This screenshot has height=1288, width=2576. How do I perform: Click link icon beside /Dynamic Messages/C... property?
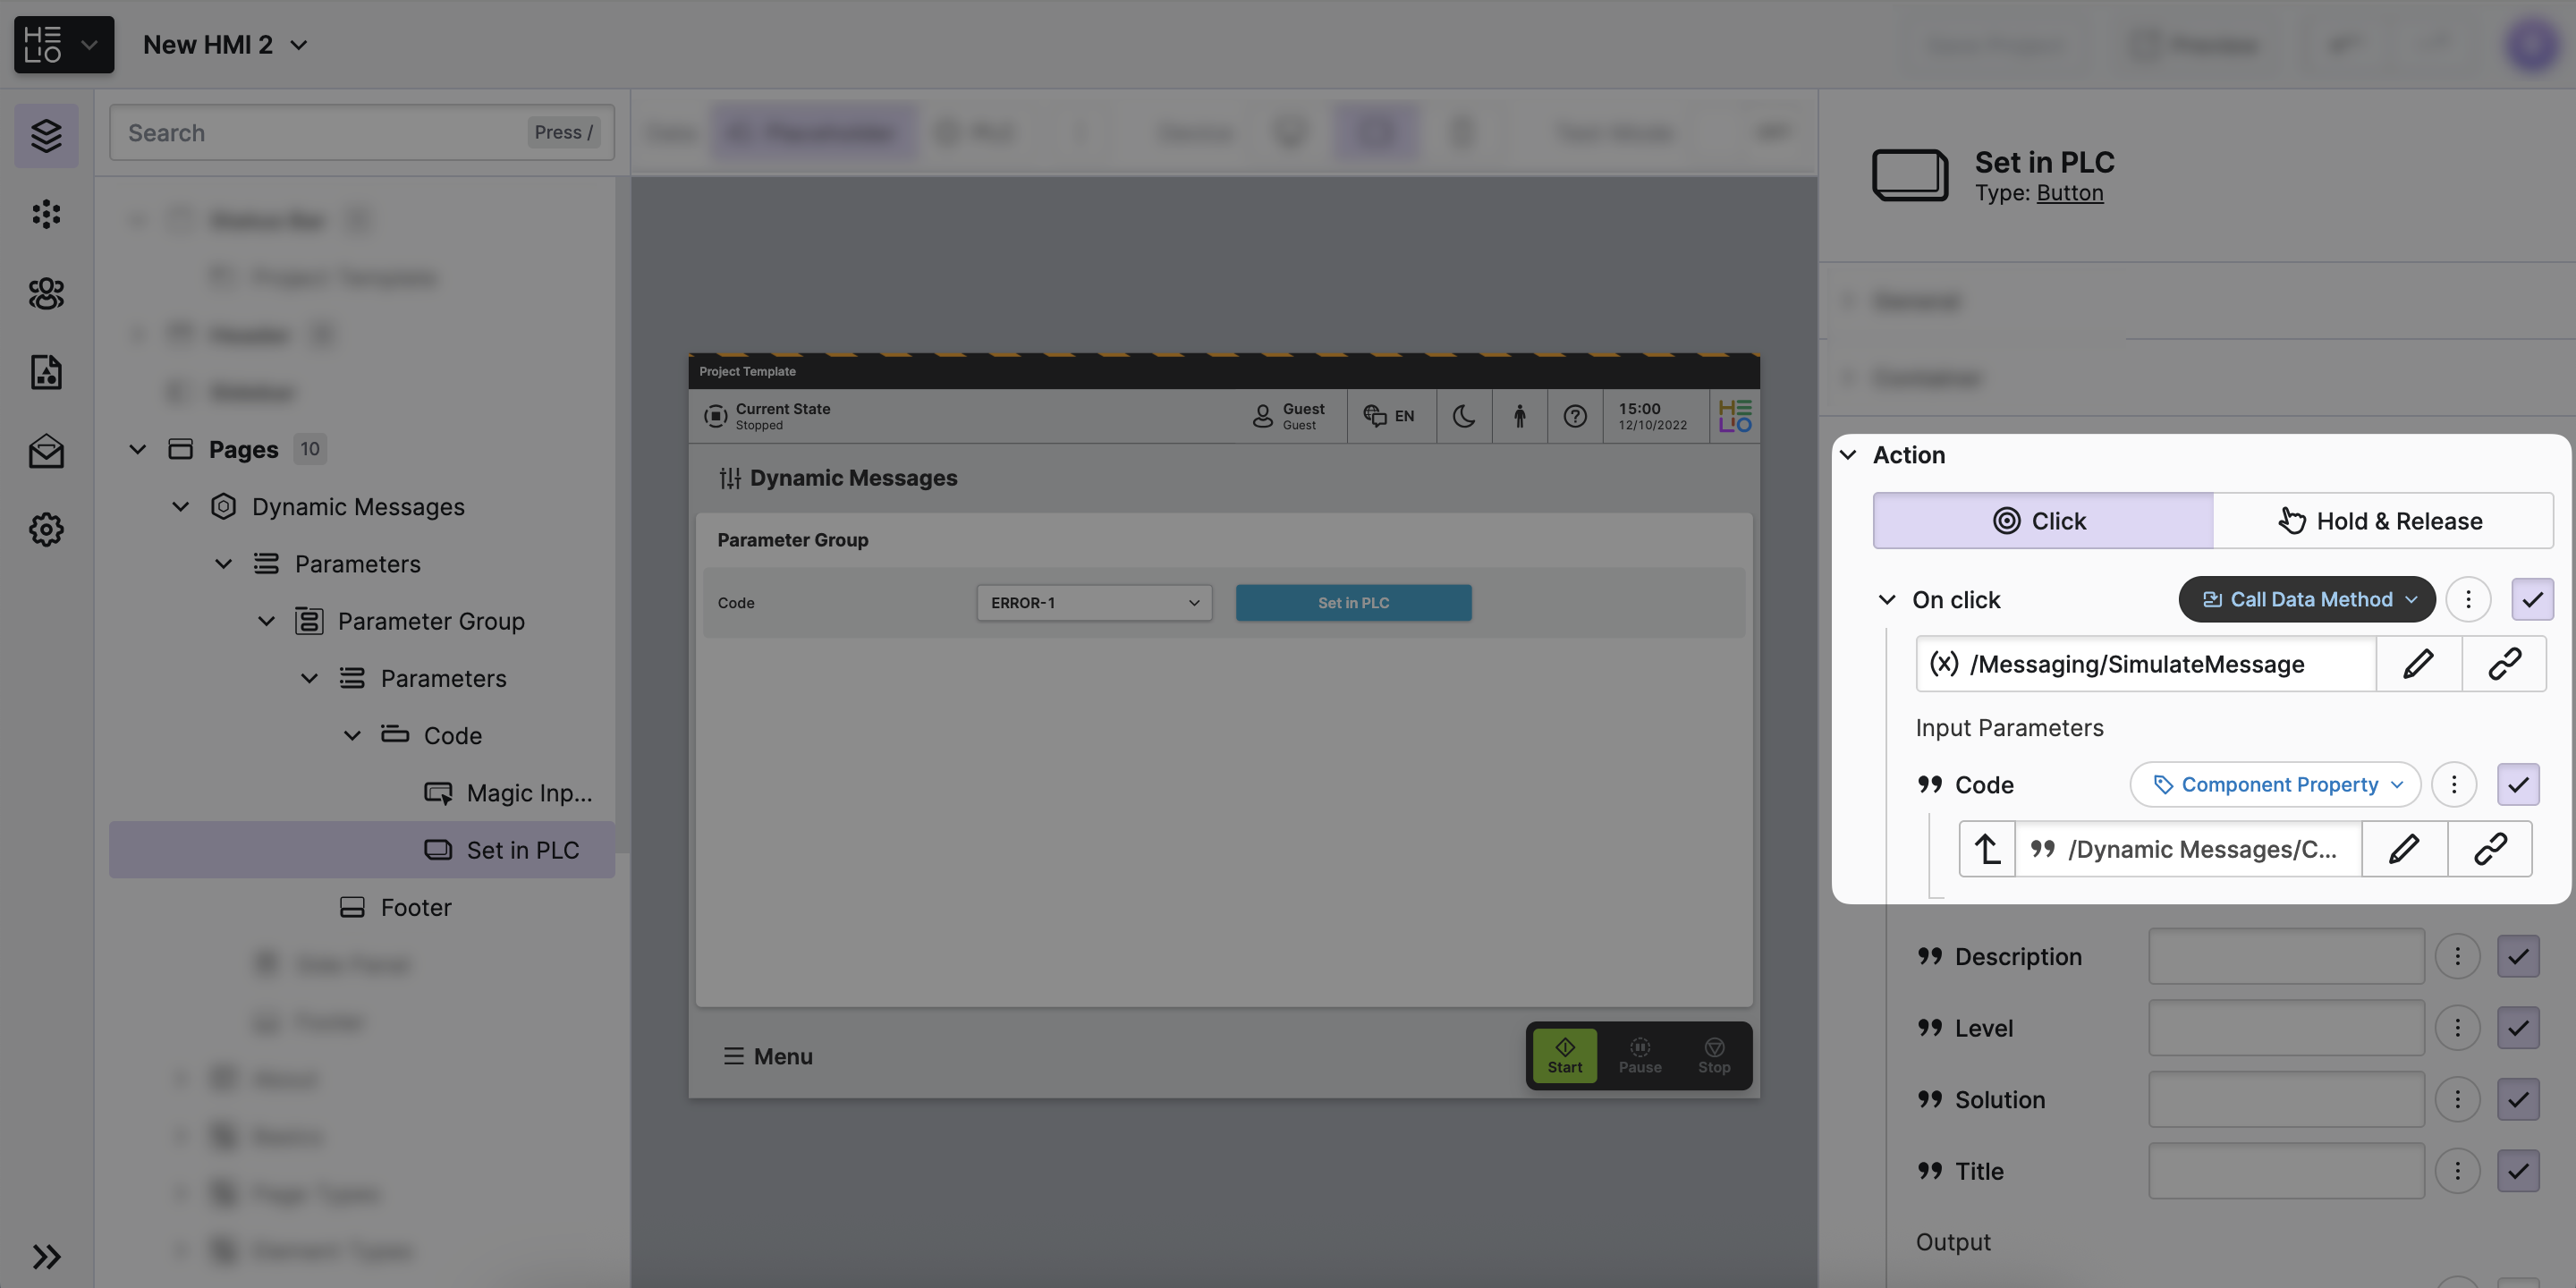pos(2490,849)
